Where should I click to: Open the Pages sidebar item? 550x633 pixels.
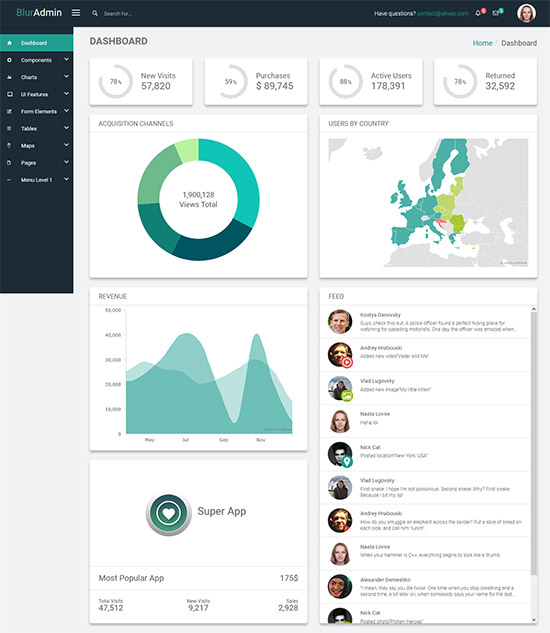36,163
